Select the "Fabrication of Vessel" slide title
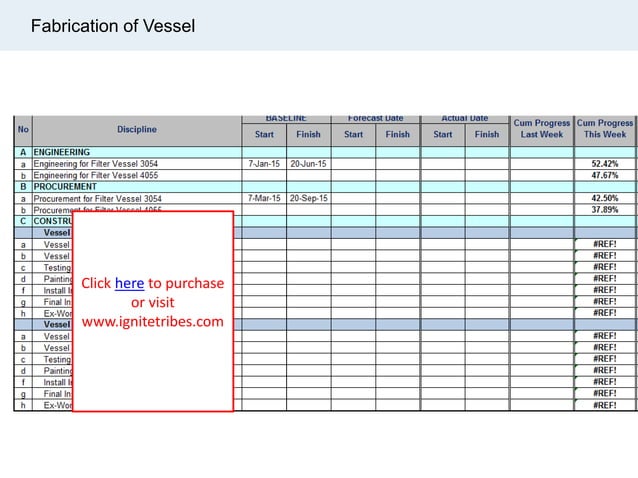 (x=113, y=25)
